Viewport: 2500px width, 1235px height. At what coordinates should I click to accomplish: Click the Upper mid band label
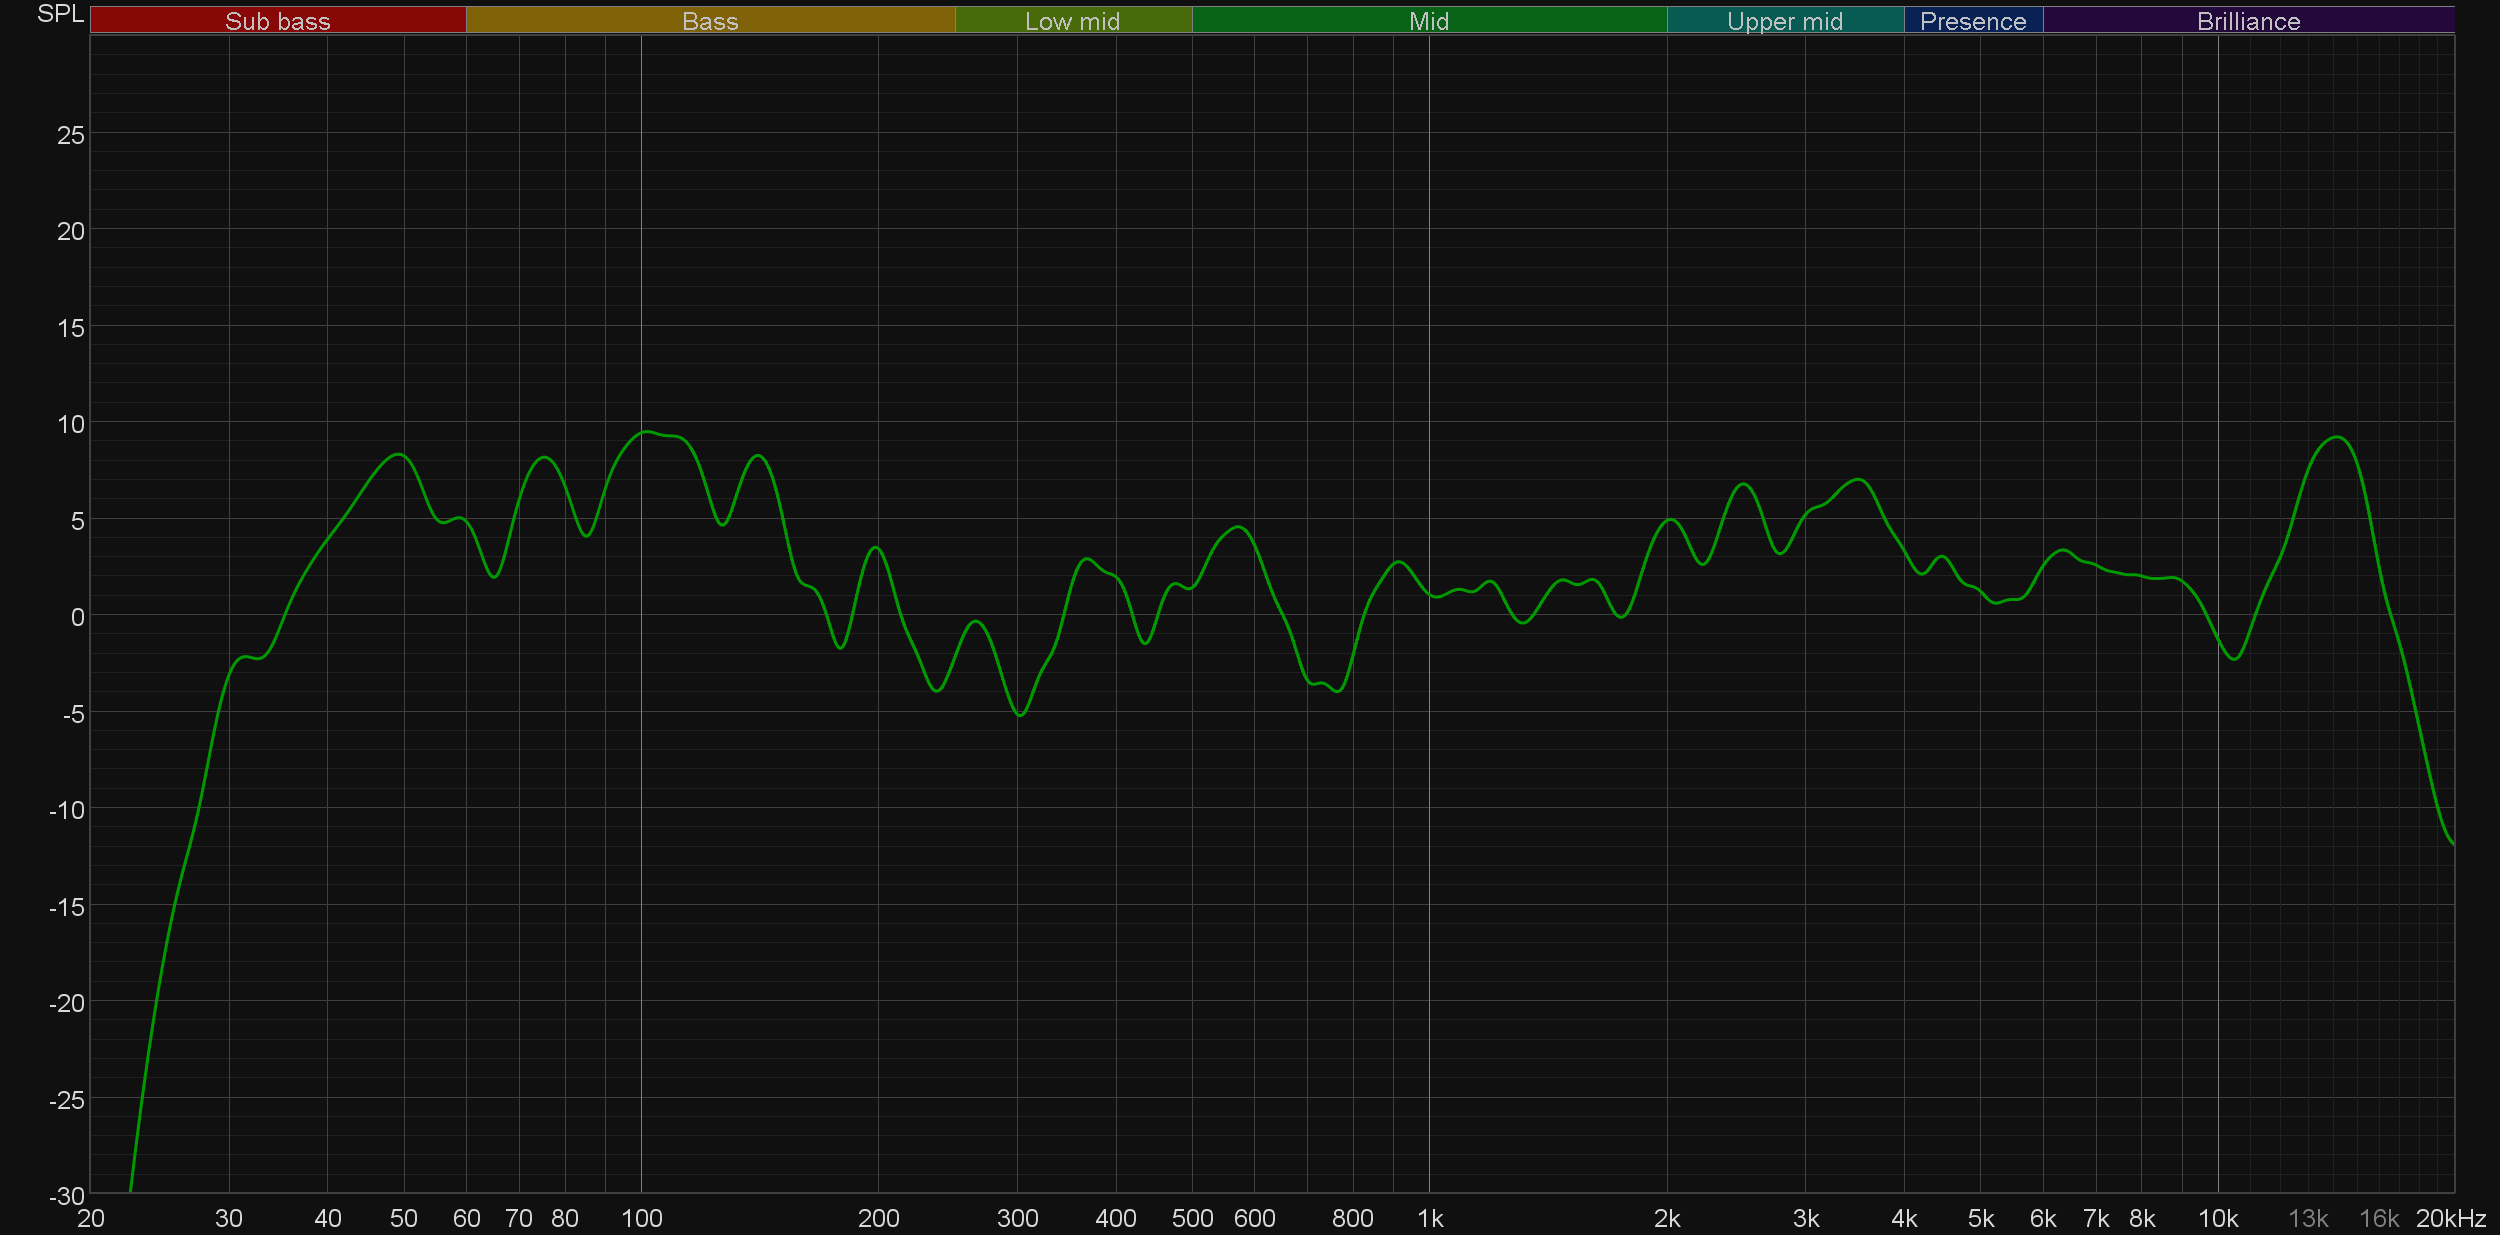[x=1784, y=21]
